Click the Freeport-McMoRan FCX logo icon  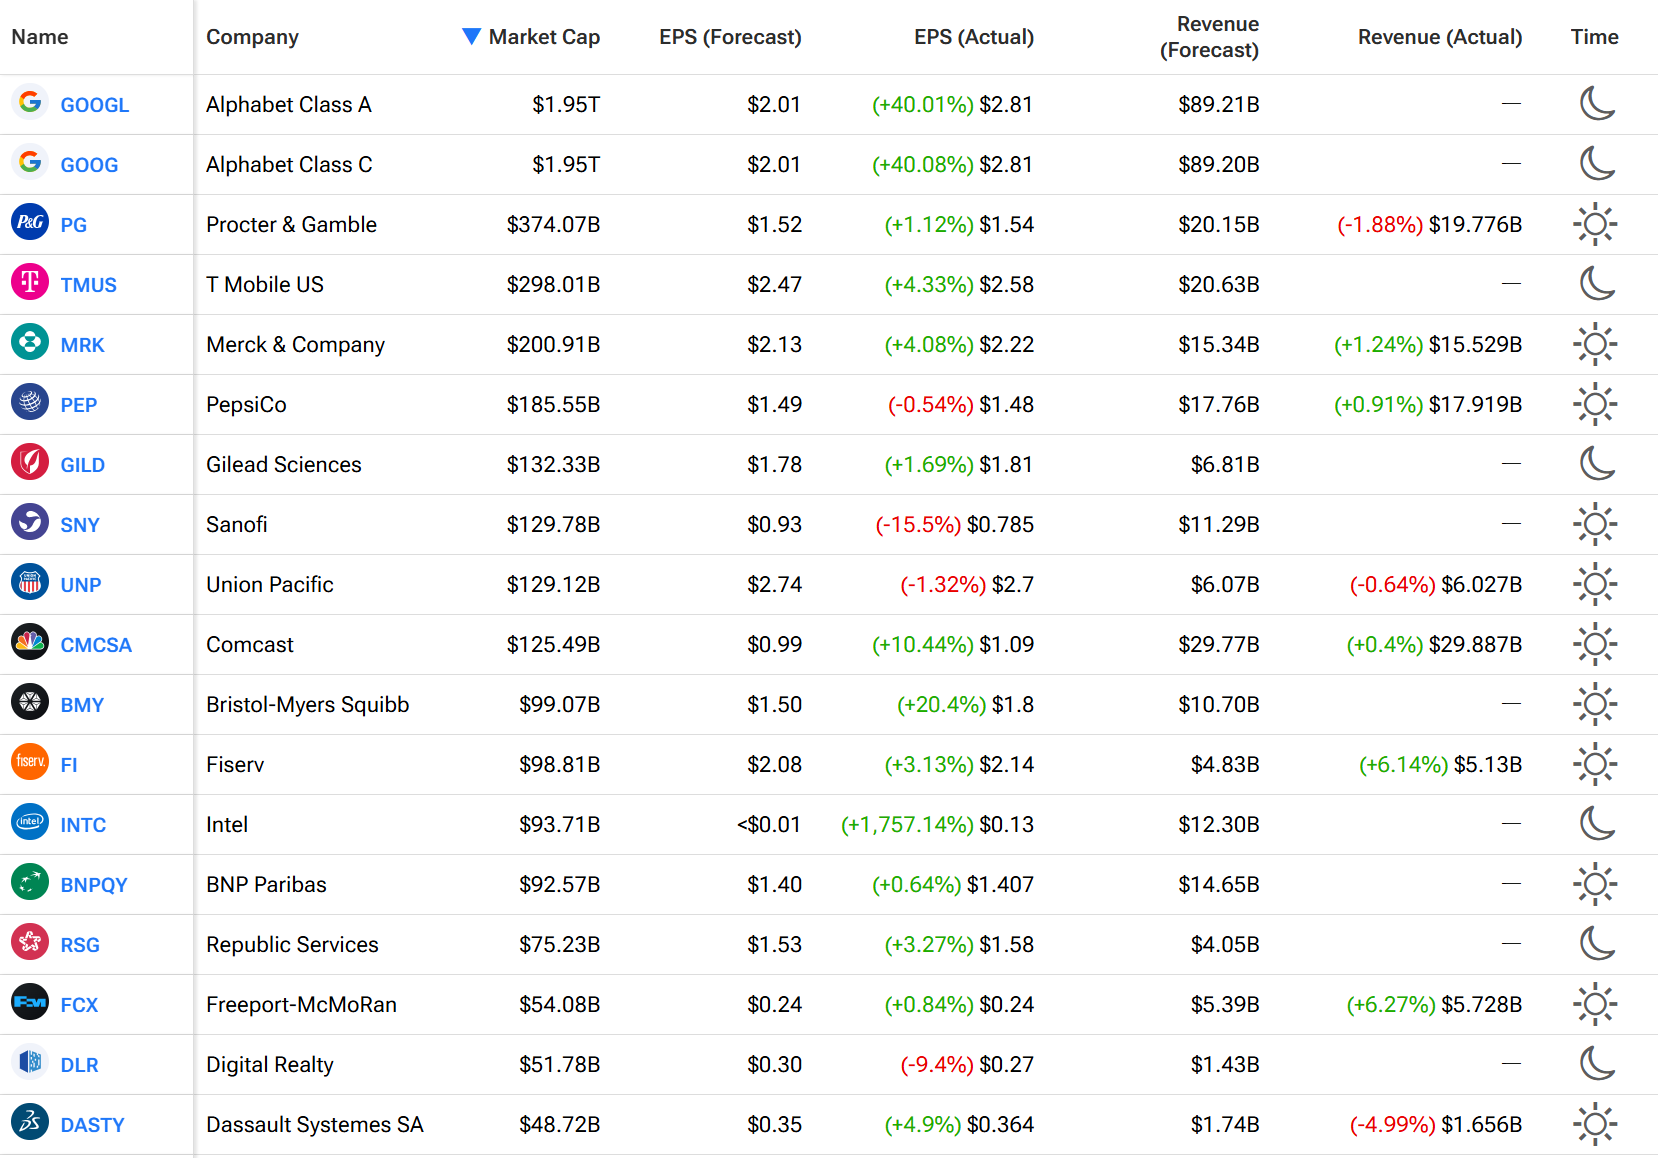[x=30, y=1002]
